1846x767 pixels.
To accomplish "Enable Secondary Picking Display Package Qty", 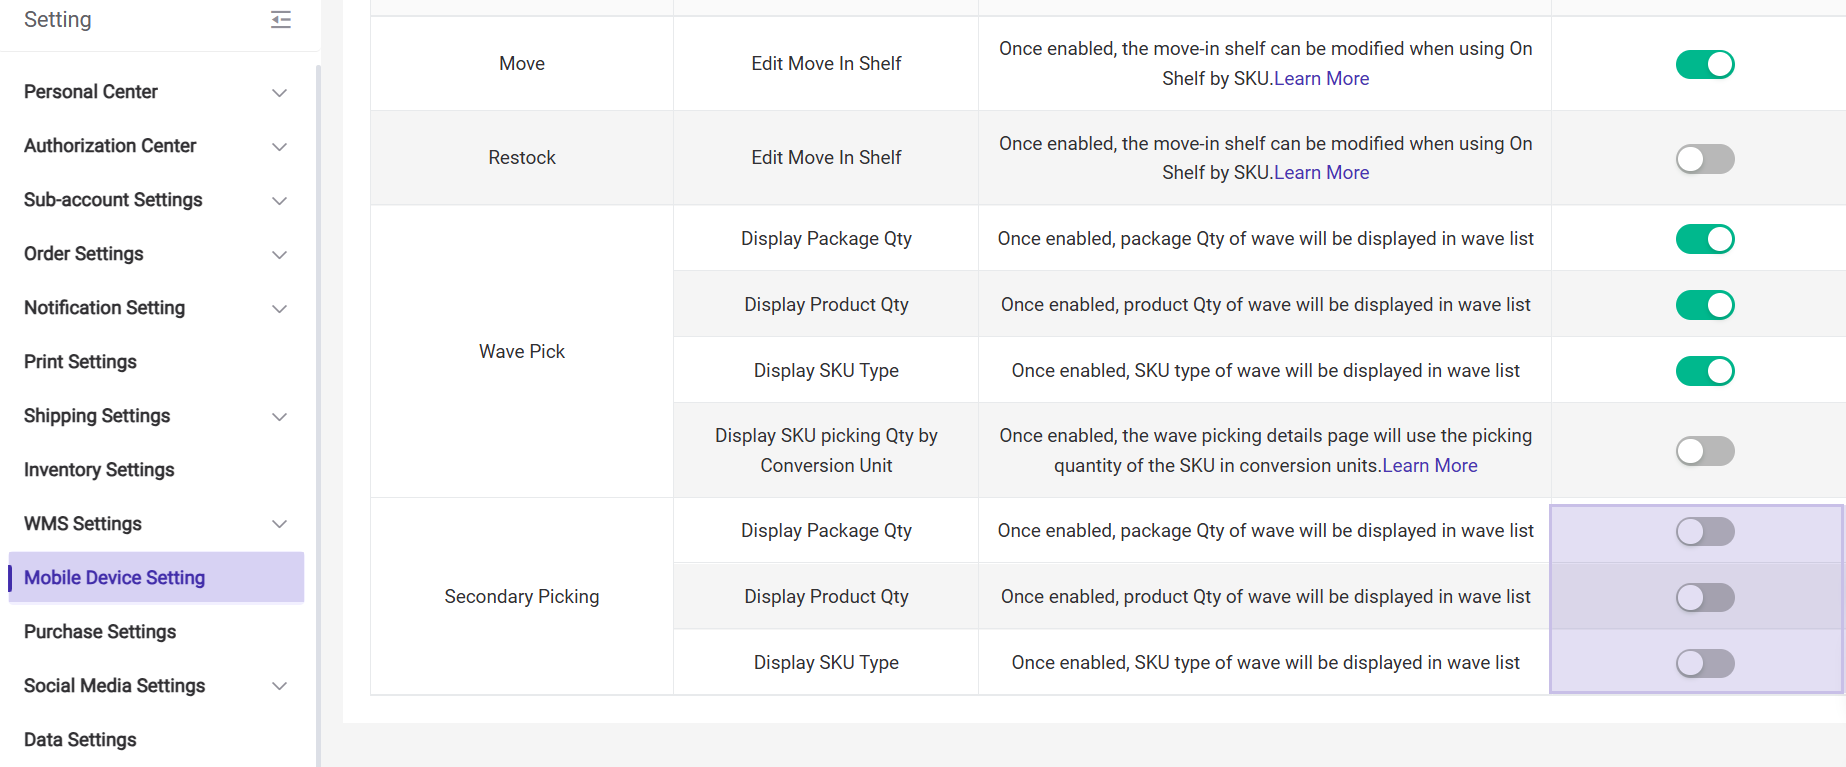I will click(1705, 532).
